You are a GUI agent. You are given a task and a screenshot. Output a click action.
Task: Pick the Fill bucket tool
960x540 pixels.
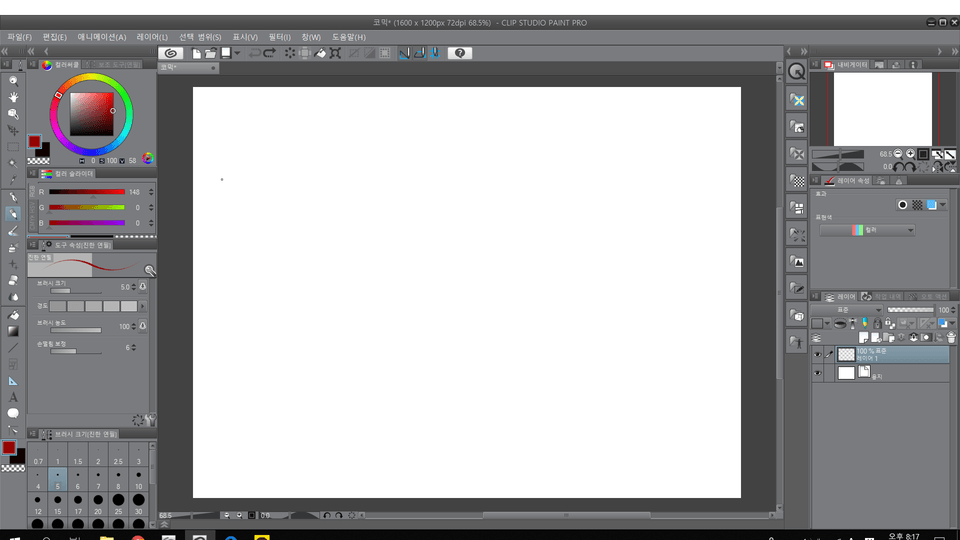(13, 314)
